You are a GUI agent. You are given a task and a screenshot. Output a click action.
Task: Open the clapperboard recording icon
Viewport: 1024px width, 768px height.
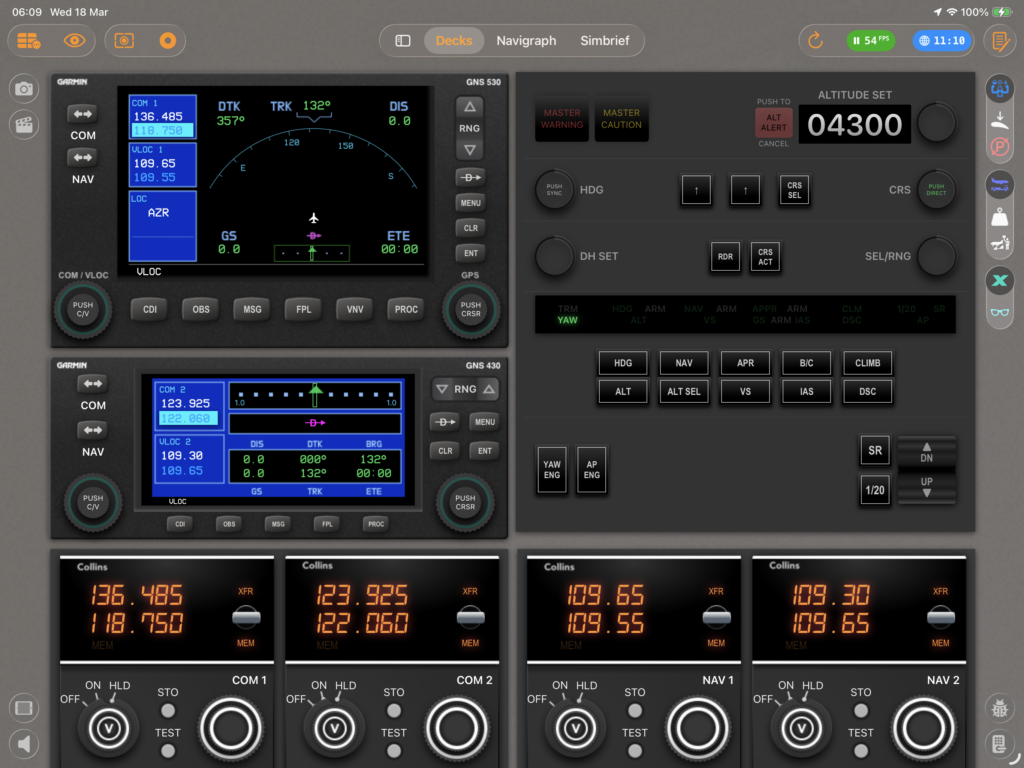(x=24, y=124)
